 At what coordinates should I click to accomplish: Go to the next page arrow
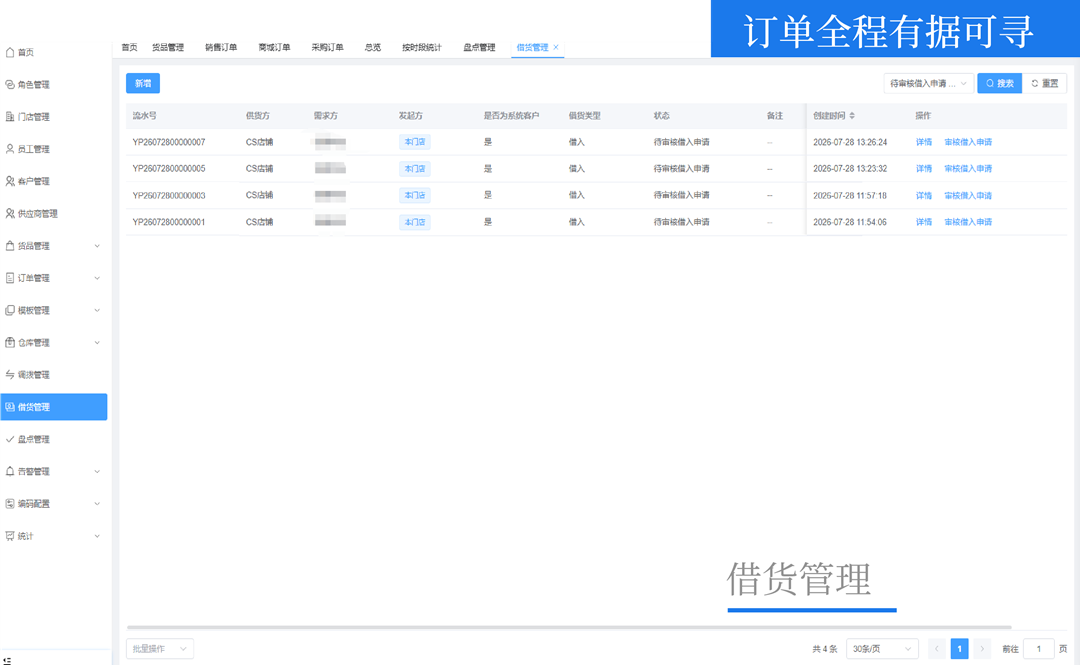point(982,648)
